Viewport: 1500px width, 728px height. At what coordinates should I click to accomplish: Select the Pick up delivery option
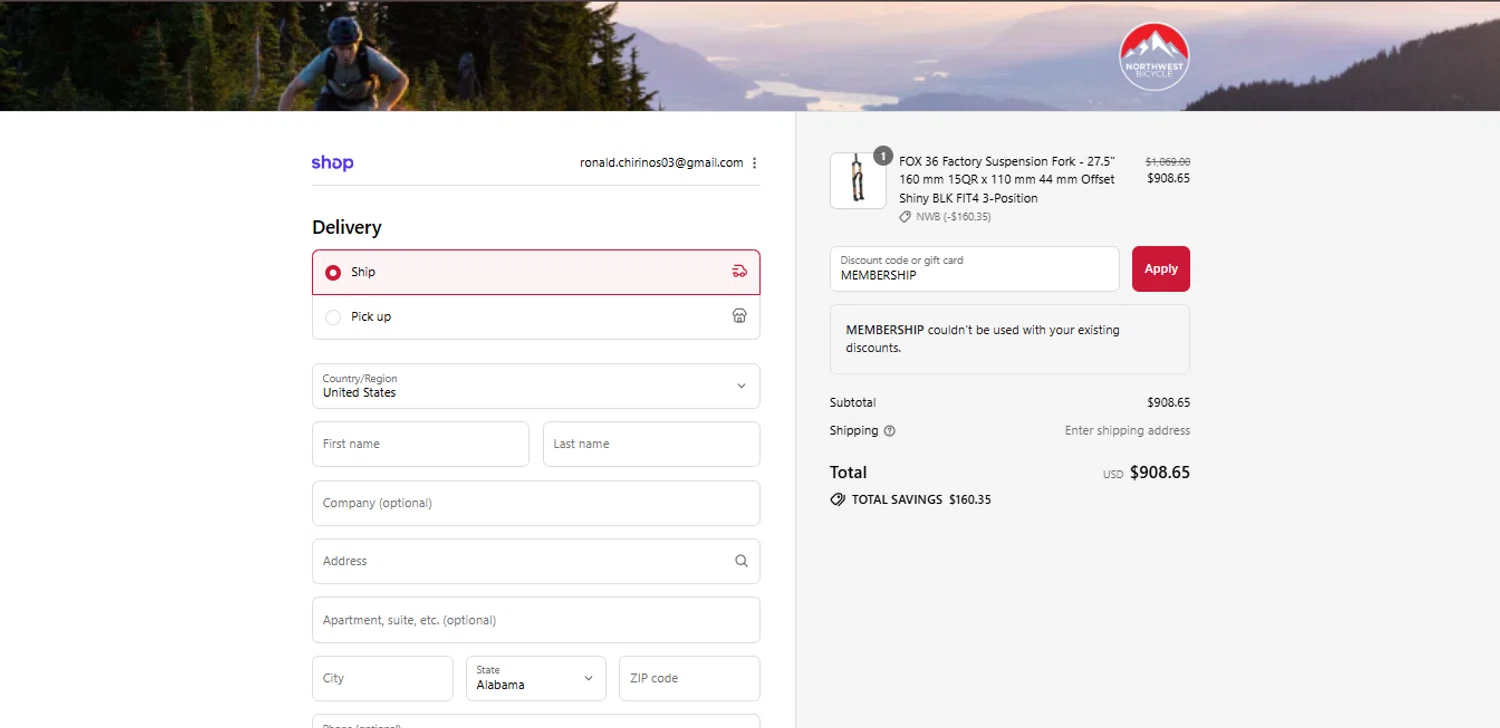(536, 317)
